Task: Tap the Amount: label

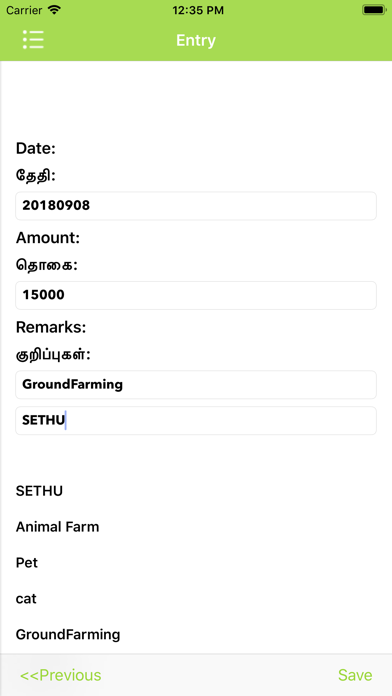Action: click(48, 238)
